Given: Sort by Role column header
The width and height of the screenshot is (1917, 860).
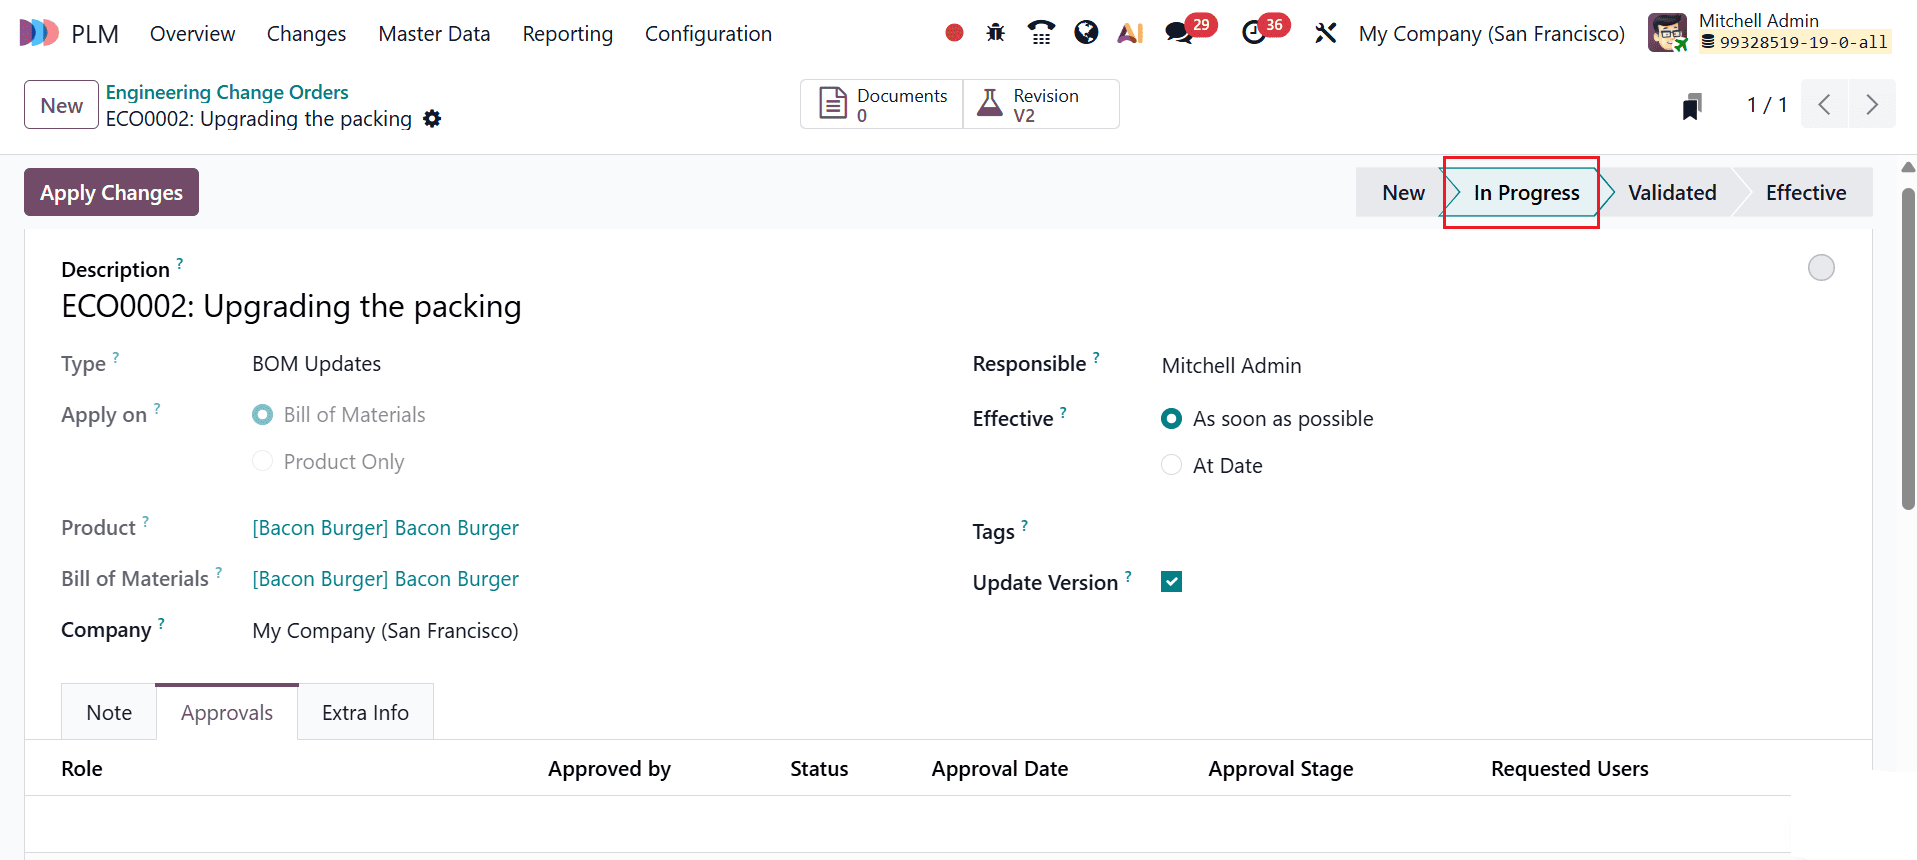Looking at the screenshot, I should pyautogui.click(x=82, y=768).
